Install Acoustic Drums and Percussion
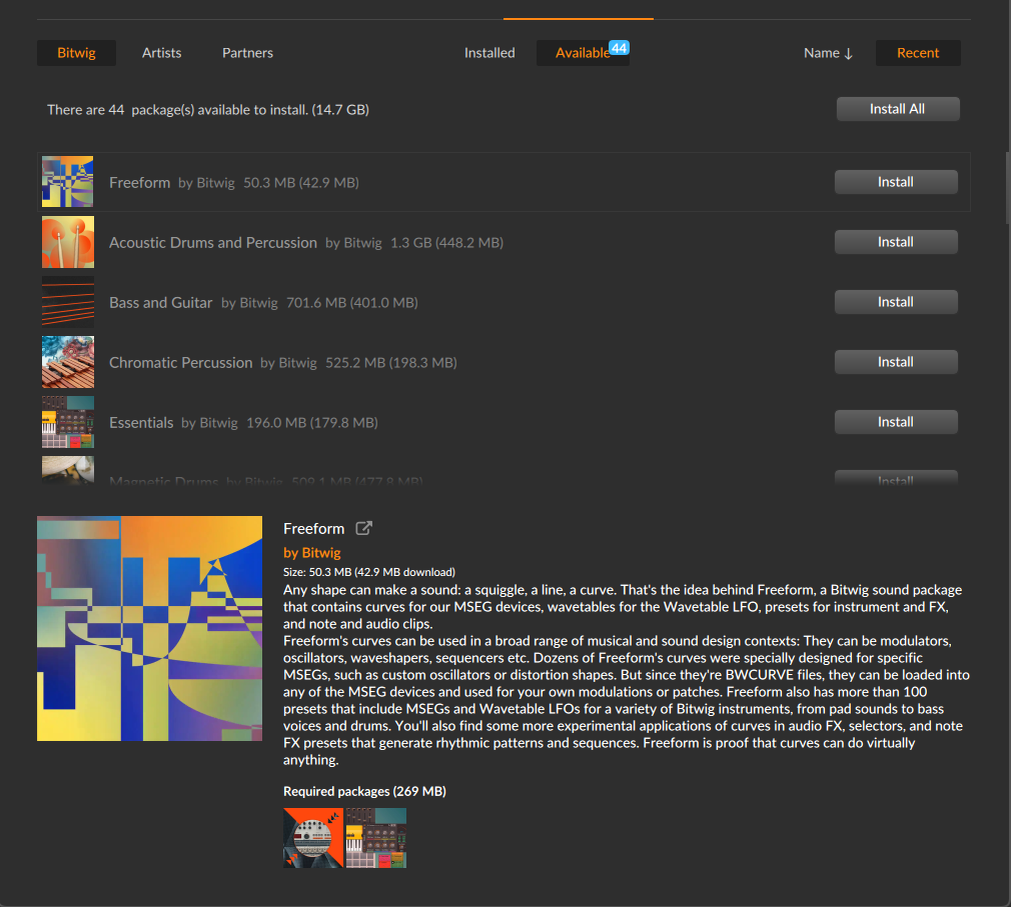 [896, 242]
